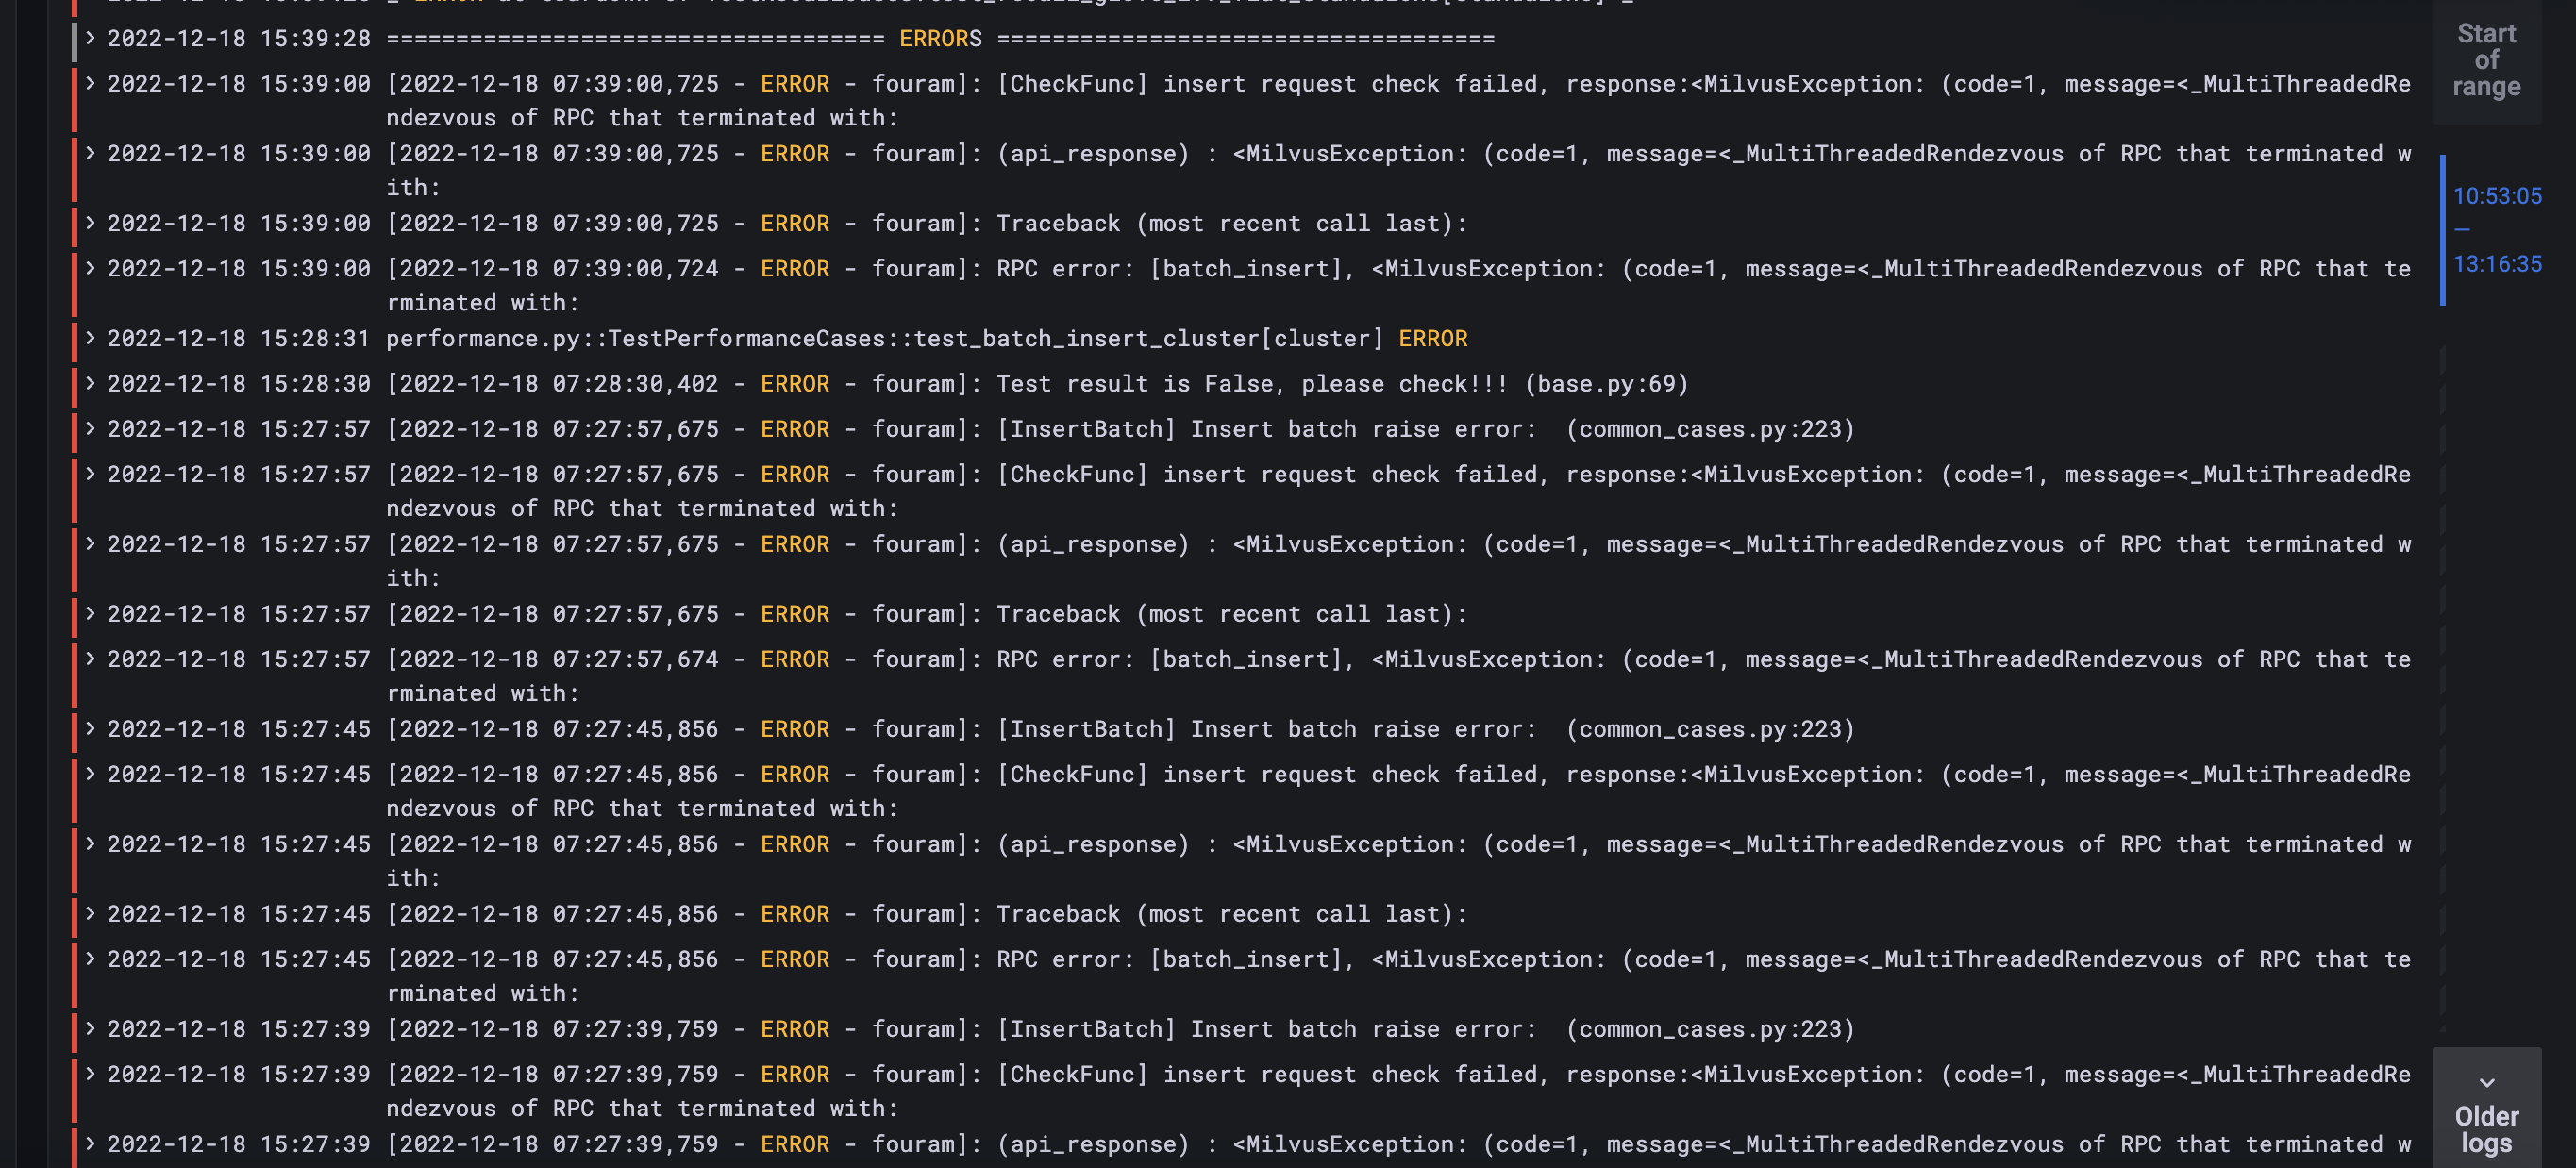Expand the 15:27:45 Traceback log line
The height and width of the screenshot is (1168, 2576).
coord(90,913)
